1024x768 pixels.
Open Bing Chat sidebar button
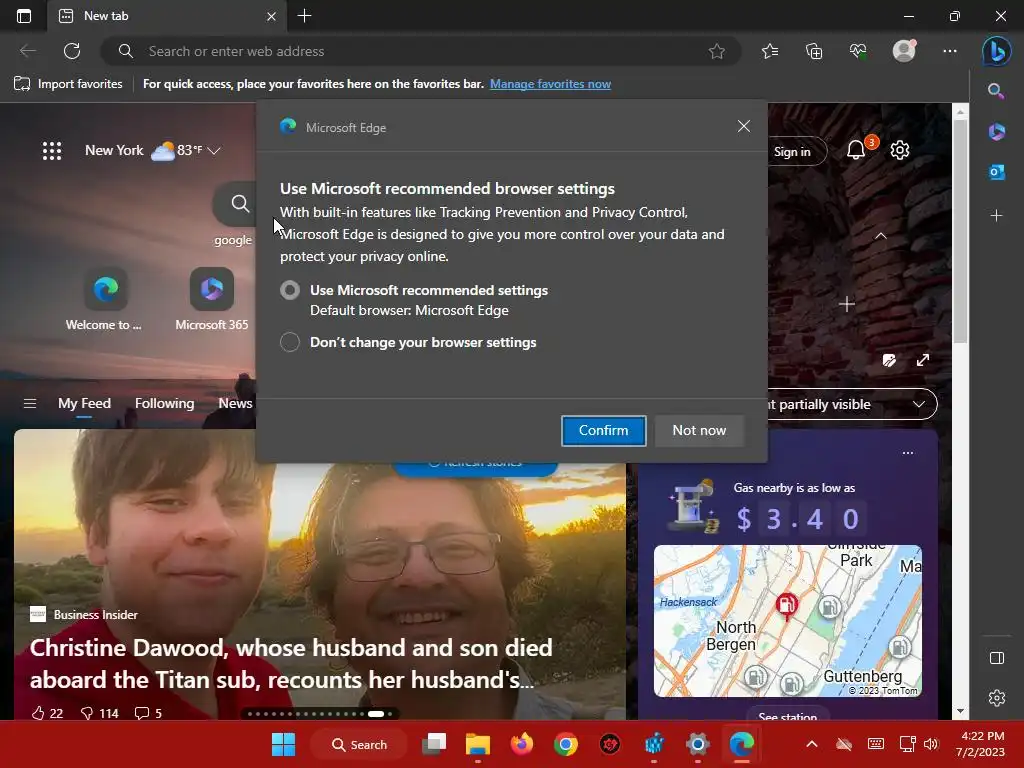click(997, 51)
